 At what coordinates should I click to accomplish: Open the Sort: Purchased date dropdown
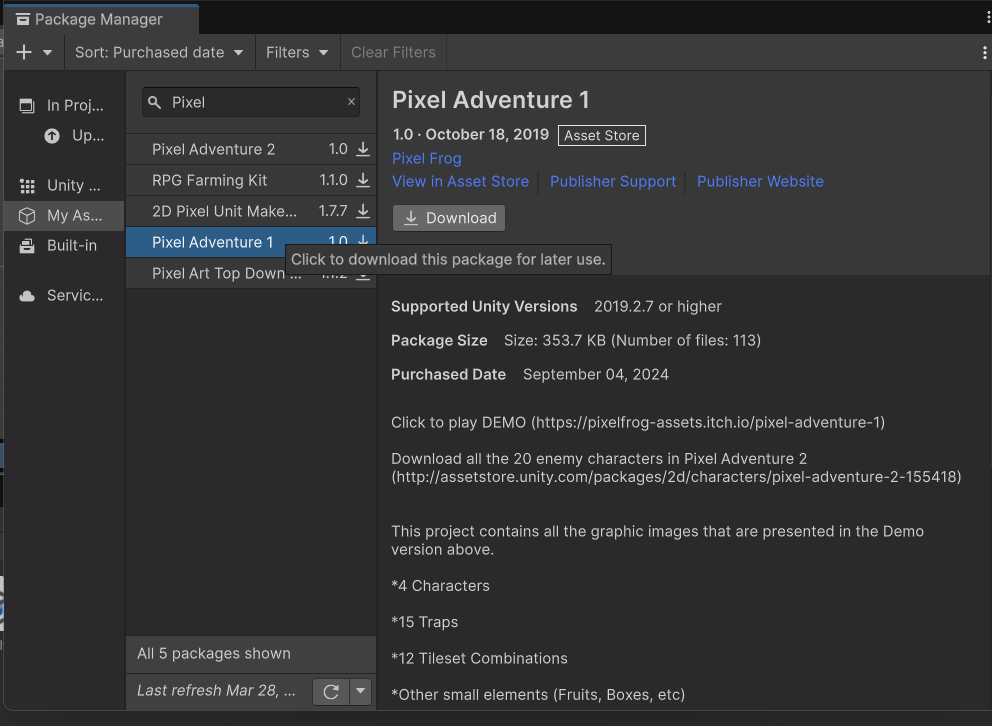pyautogui.click(x=159, y=52)
